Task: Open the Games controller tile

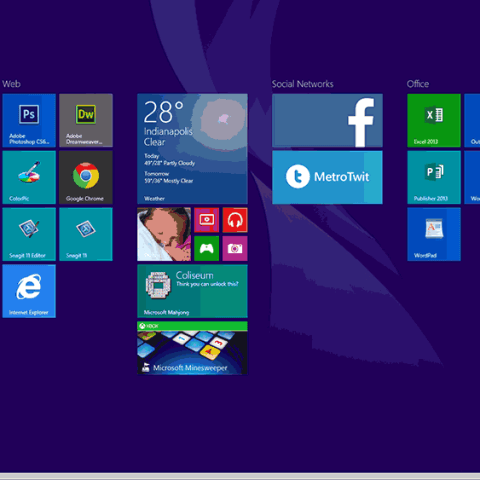Action: pos(207,249)
